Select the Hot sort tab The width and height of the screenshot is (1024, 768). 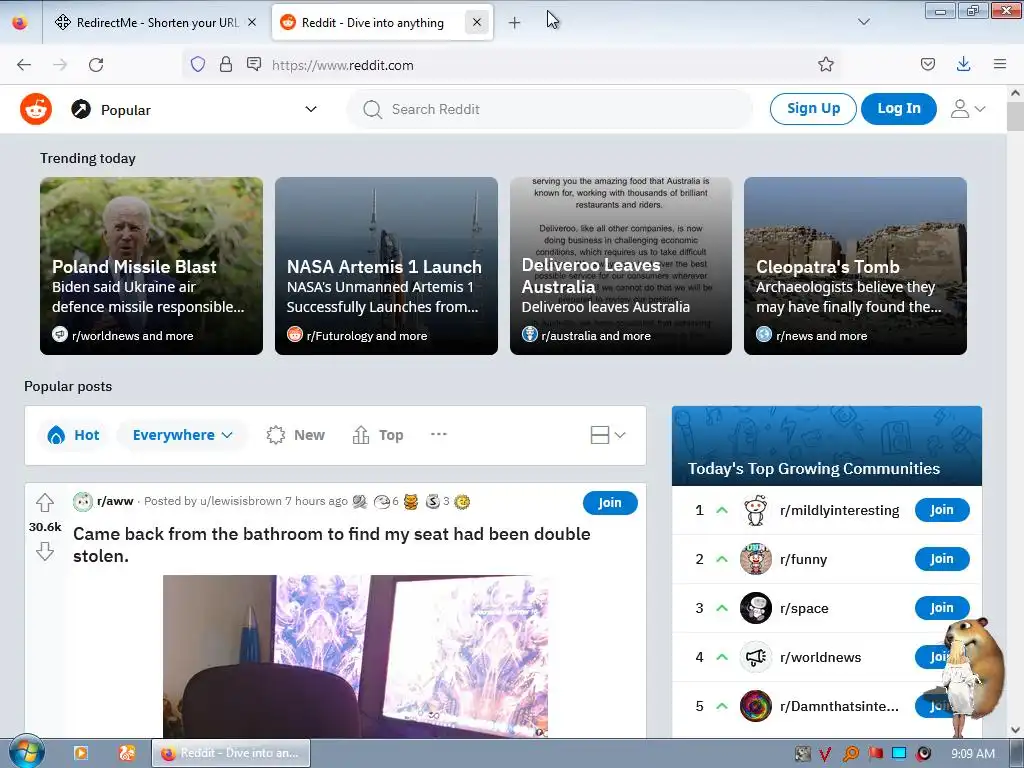click(73, 435)
